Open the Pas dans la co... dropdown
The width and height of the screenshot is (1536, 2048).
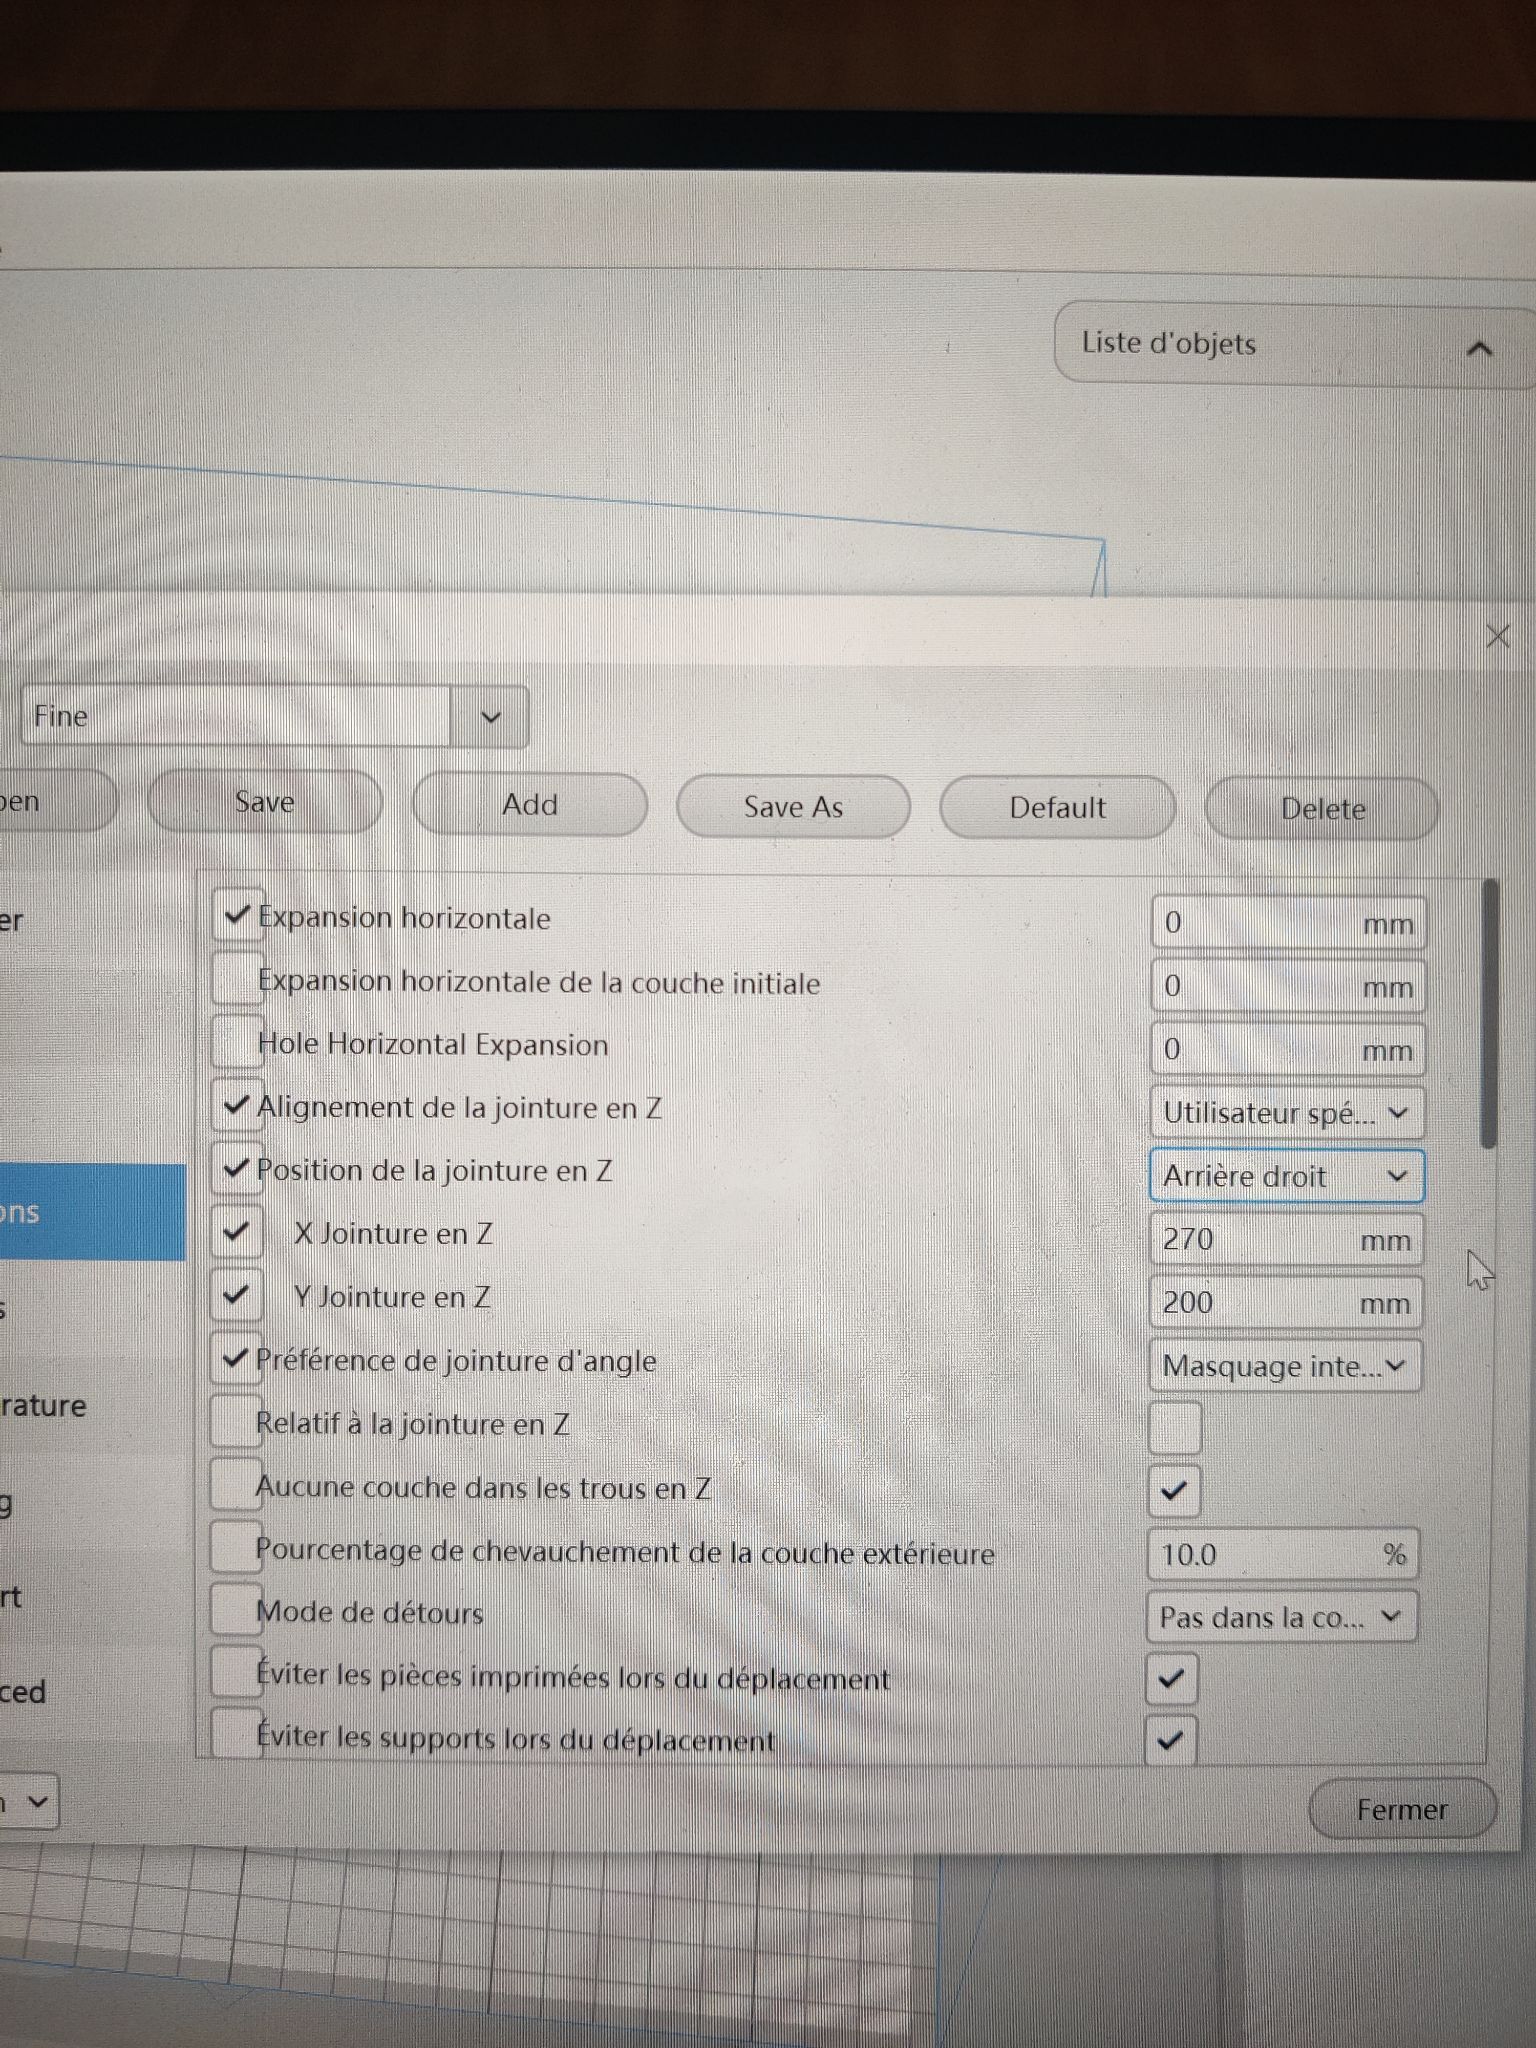click(1282, 1617)
